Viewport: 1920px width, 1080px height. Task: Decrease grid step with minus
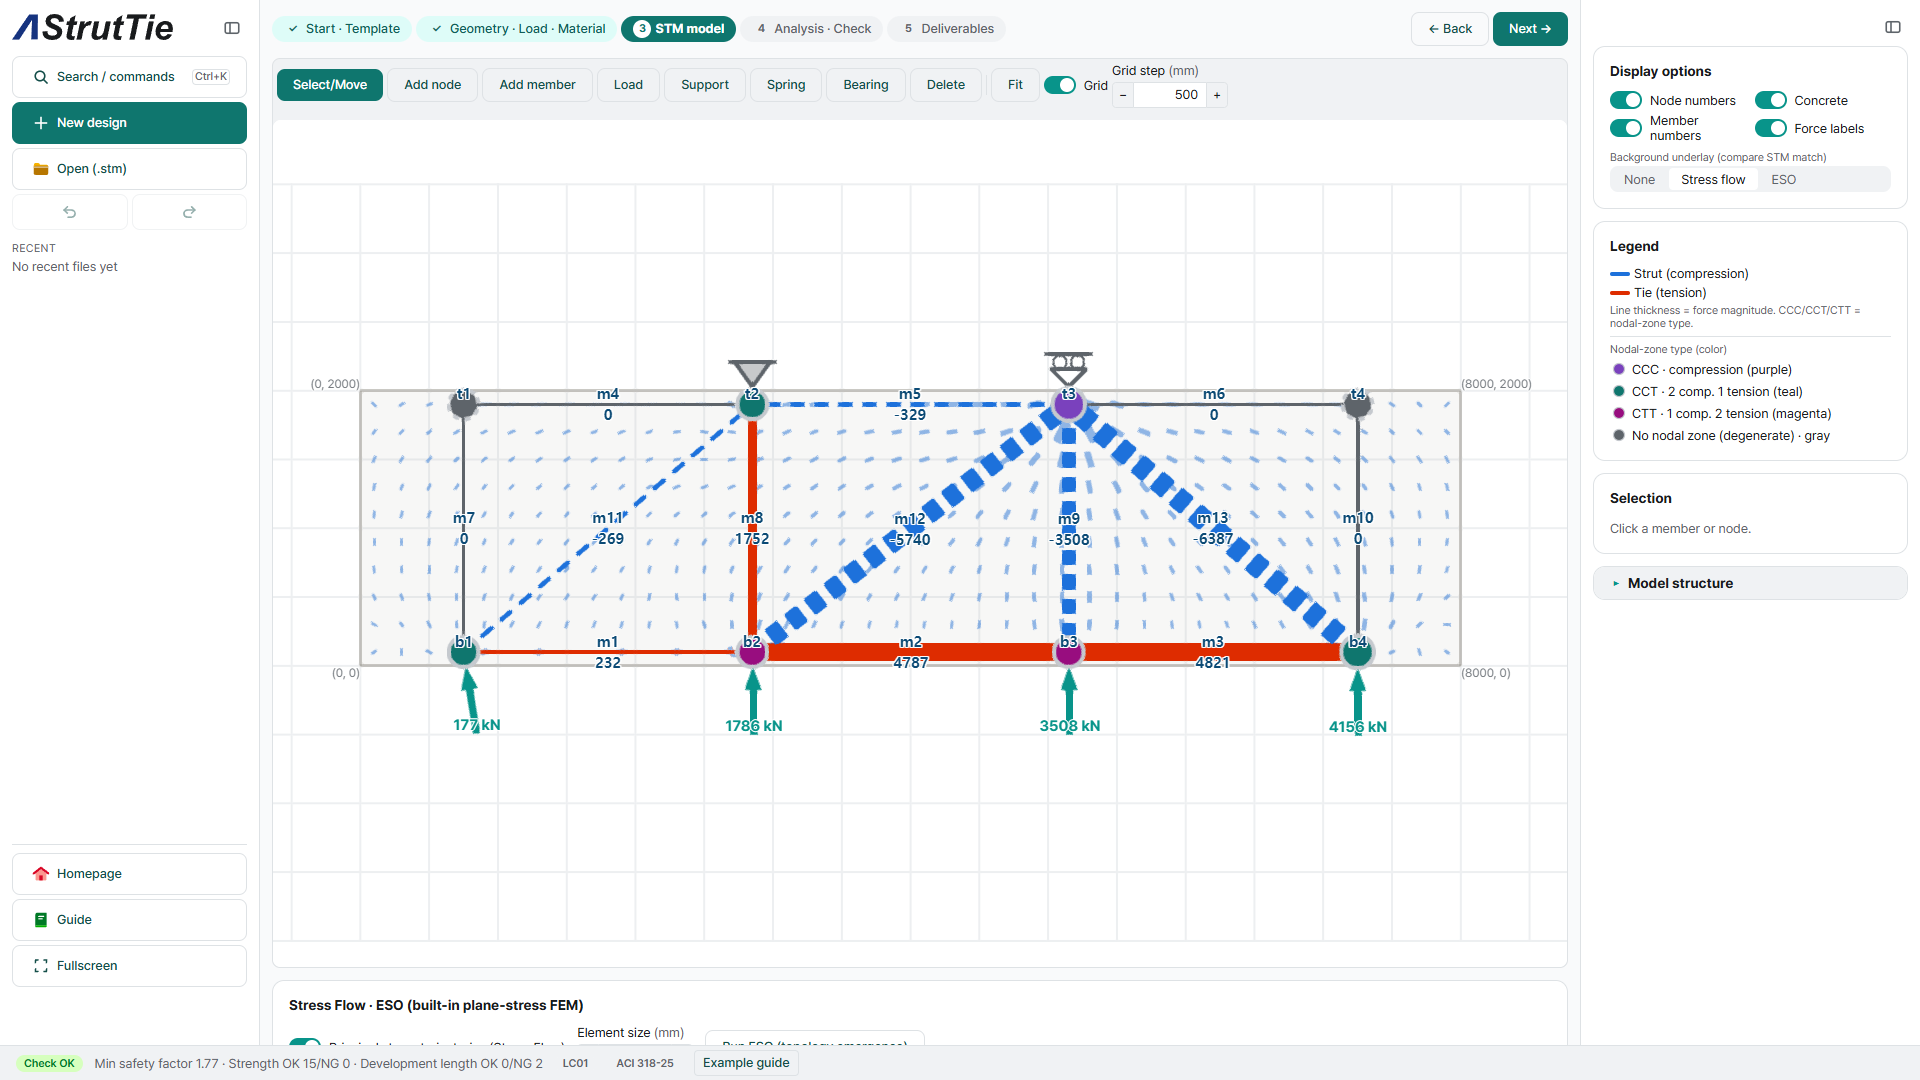1123,95
